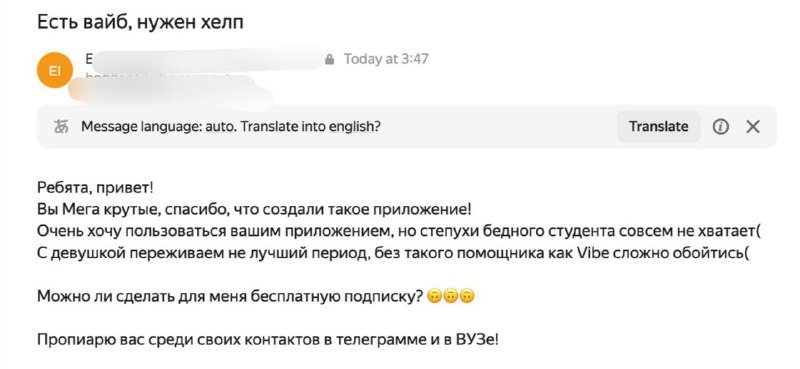Click the first upside-down face emoji
Viewport: 800px width, 369px height.
(434, 296)
